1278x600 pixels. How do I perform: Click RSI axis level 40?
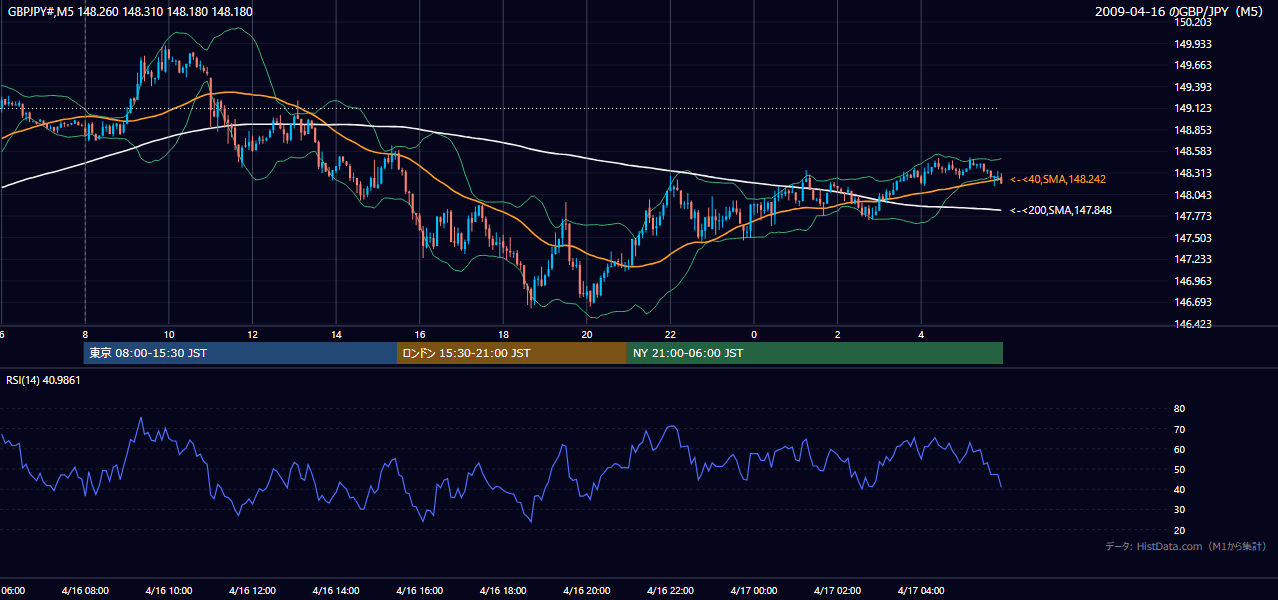pos(1180,489)
